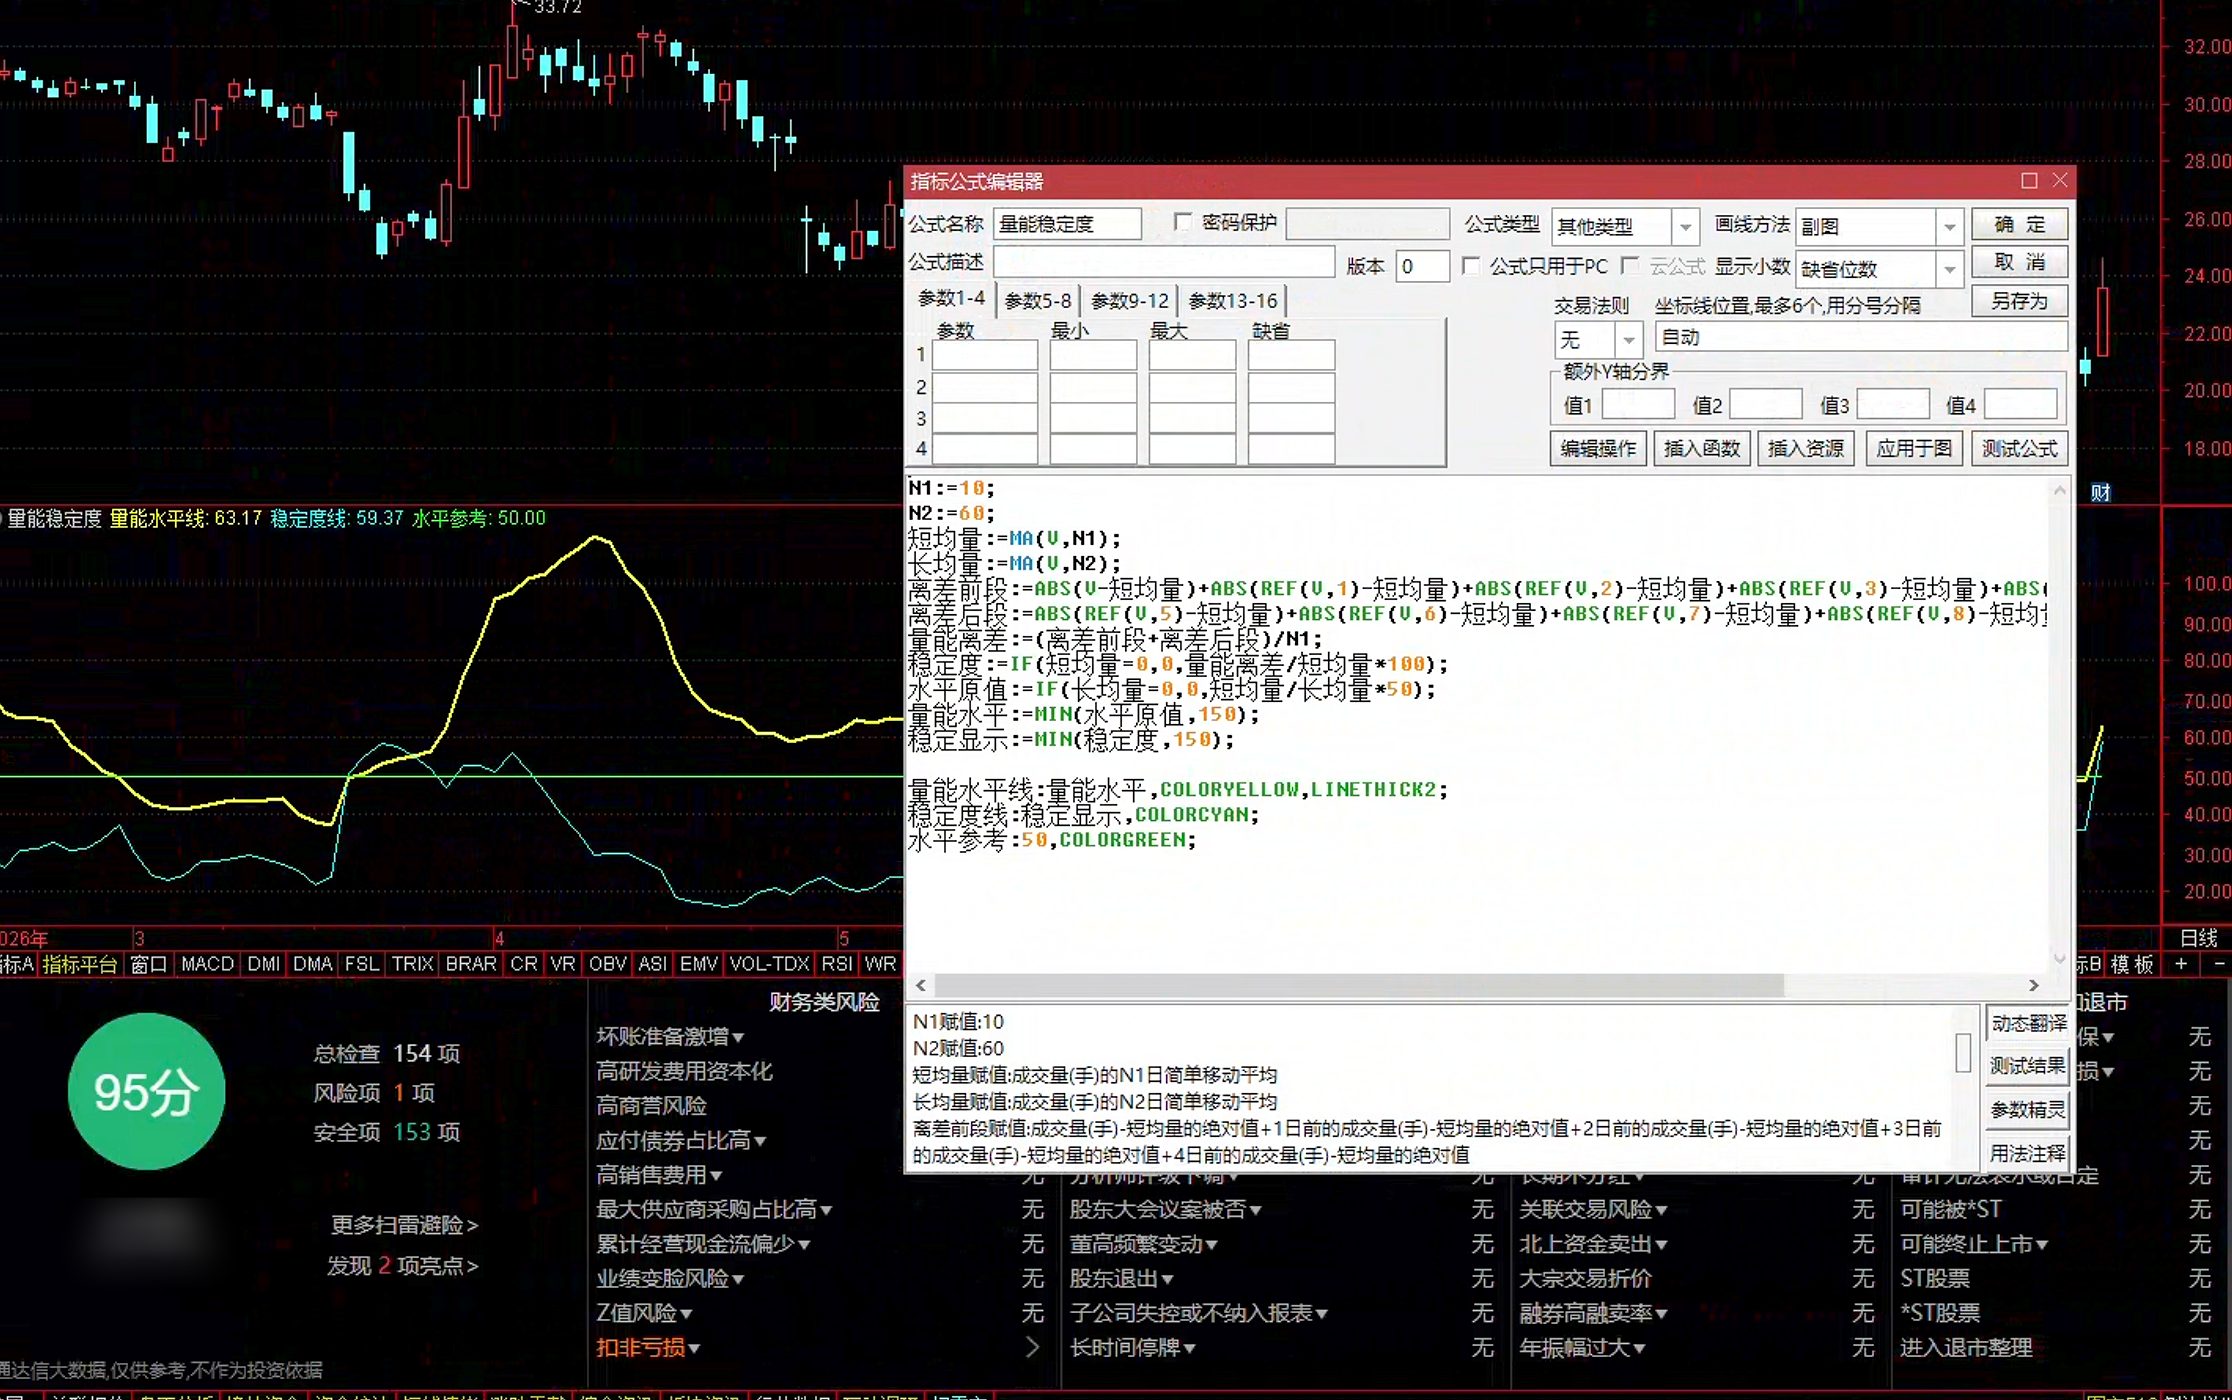The height and width of the screenshot is (1400, 2232).
Task: Open the 公式类型 dropdown
Action: pyautogui.click(x=1685, y=227)
